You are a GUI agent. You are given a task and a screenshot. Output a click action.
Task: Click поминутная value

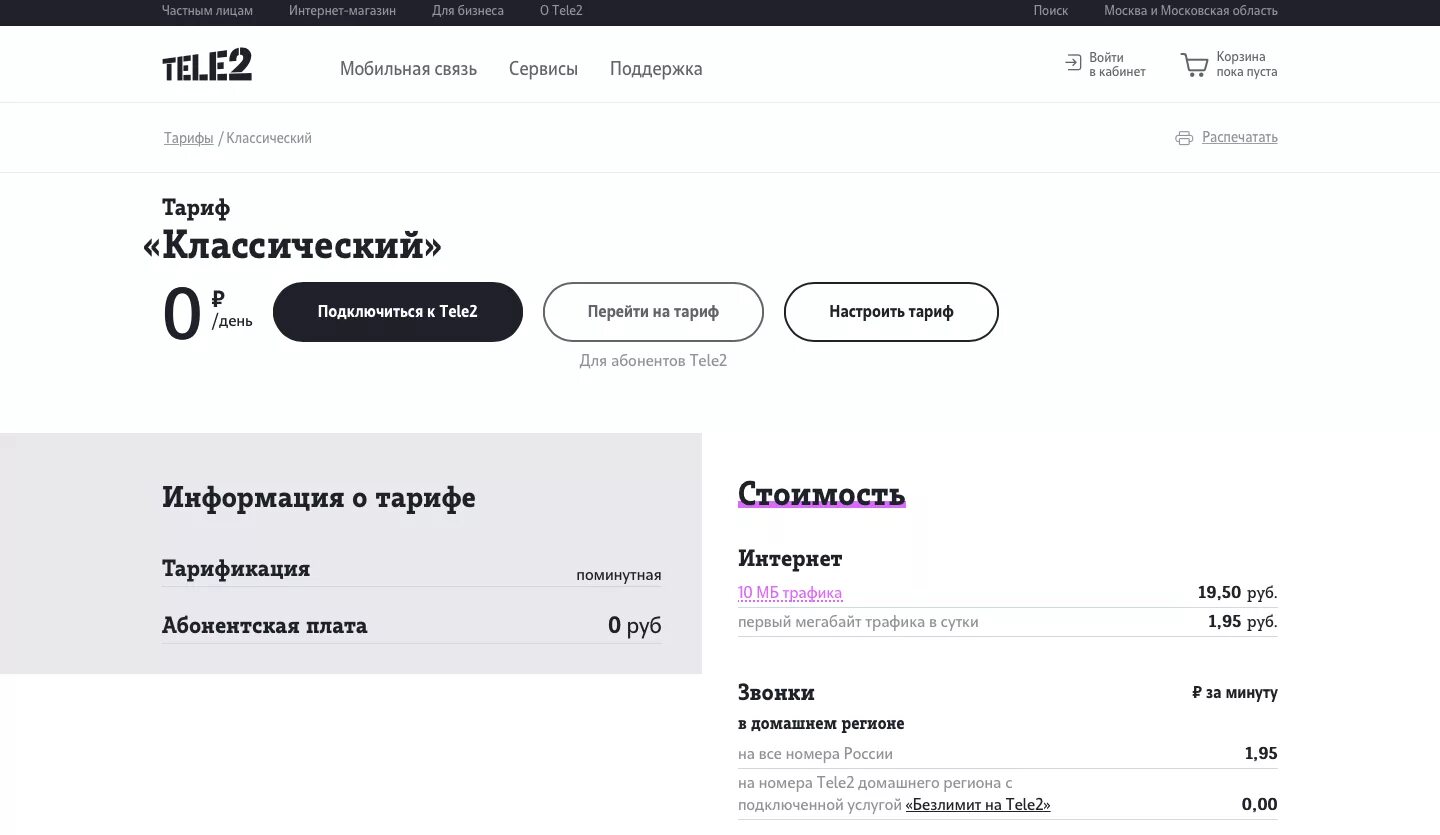point(618,575)
